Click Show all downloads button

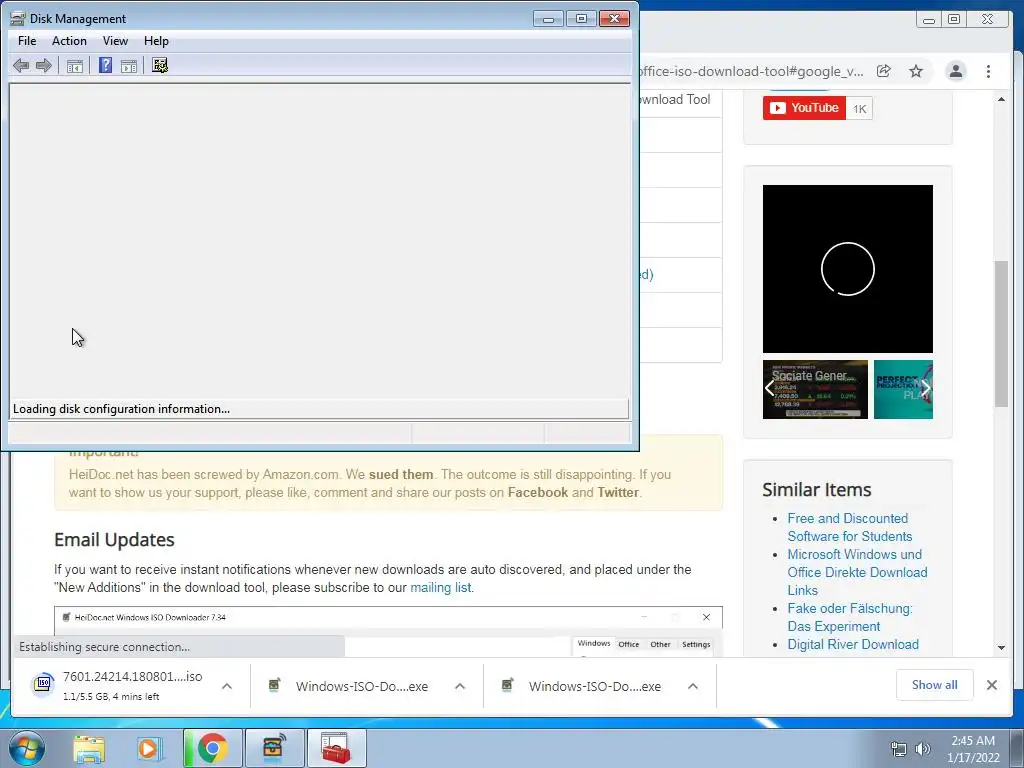(935, 684)
